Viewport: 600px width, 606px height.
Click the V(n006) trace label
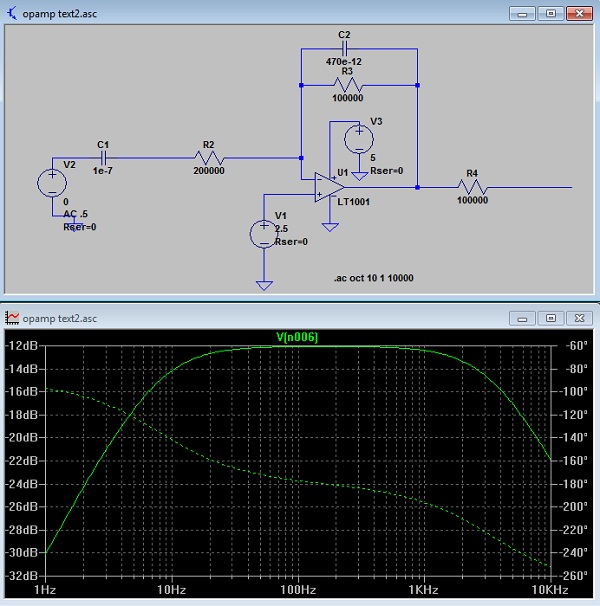point(296,338)
